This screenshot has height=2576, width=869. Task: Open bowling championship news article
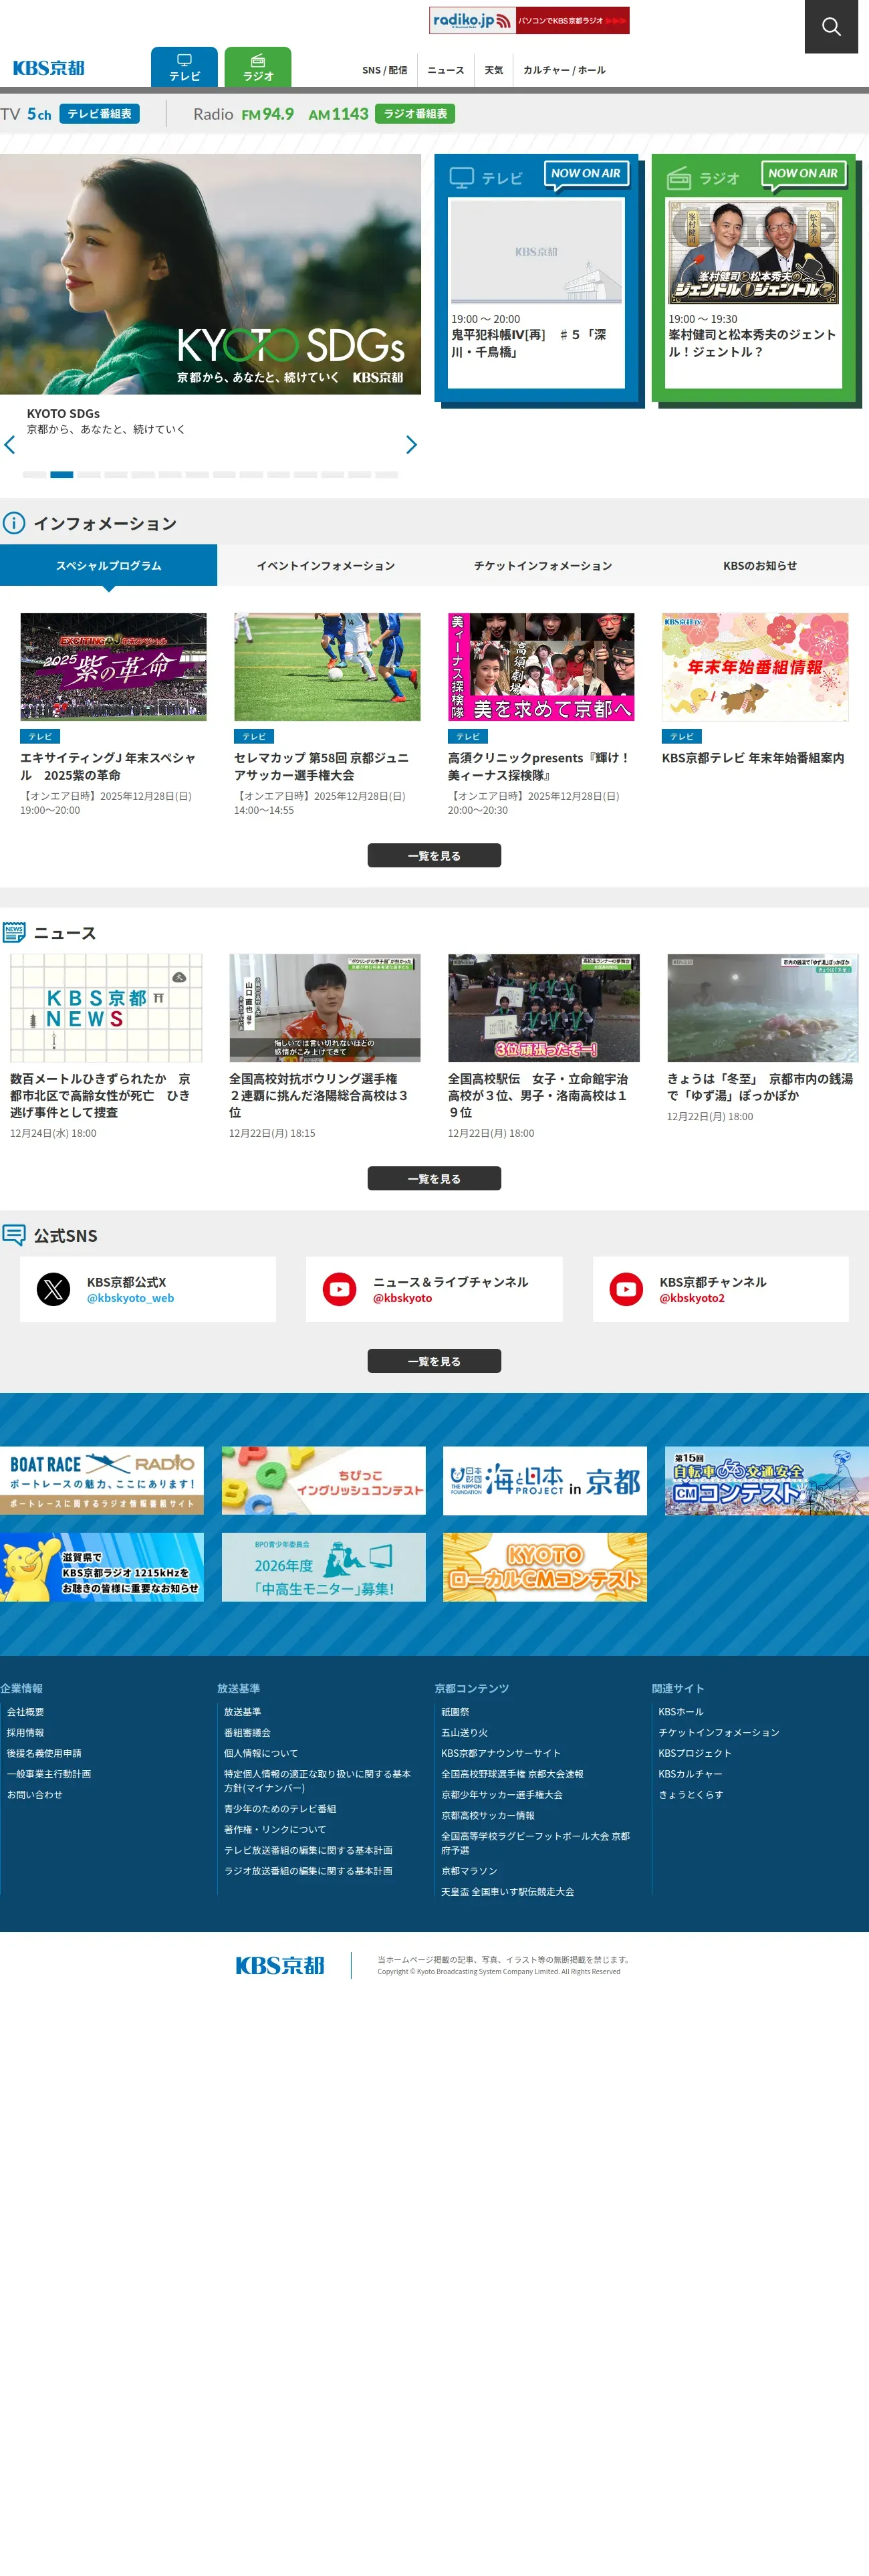(x=325, y=1008)
